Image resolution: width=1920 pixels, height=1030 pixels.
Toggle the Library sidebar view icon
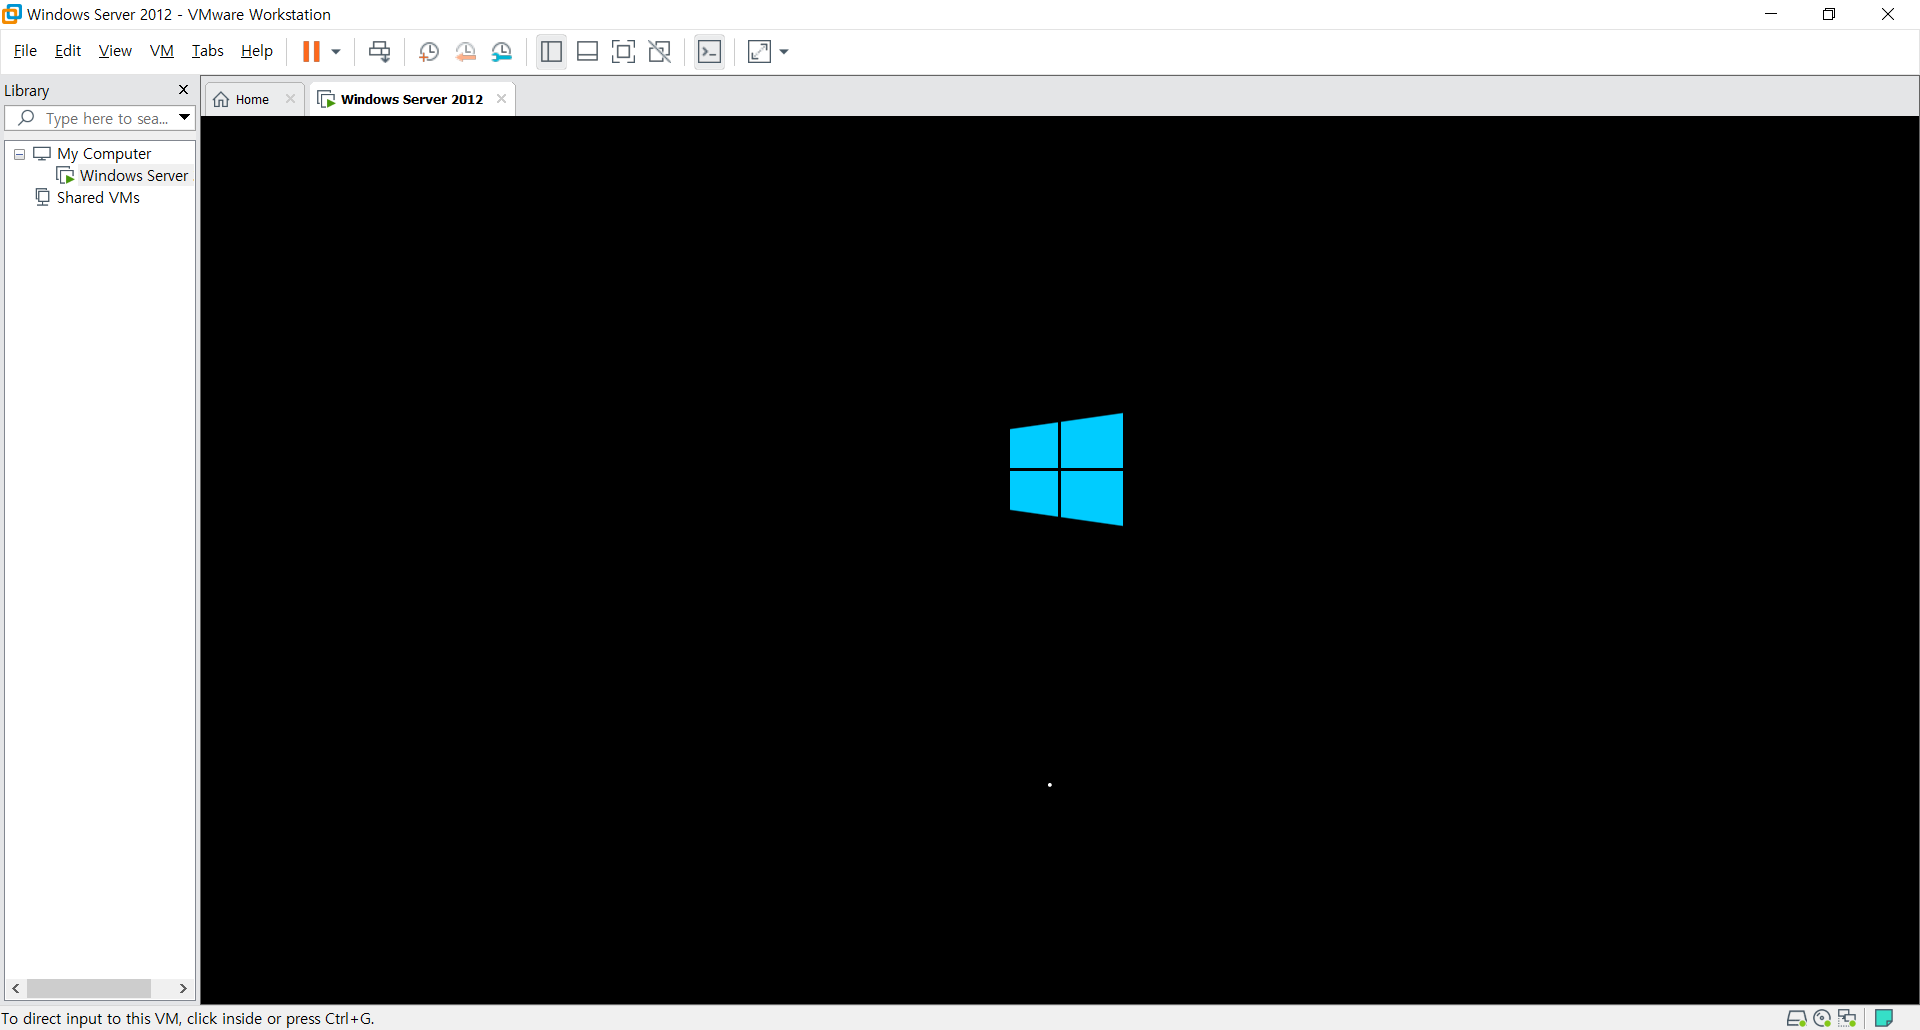click(x=551, y=52)
